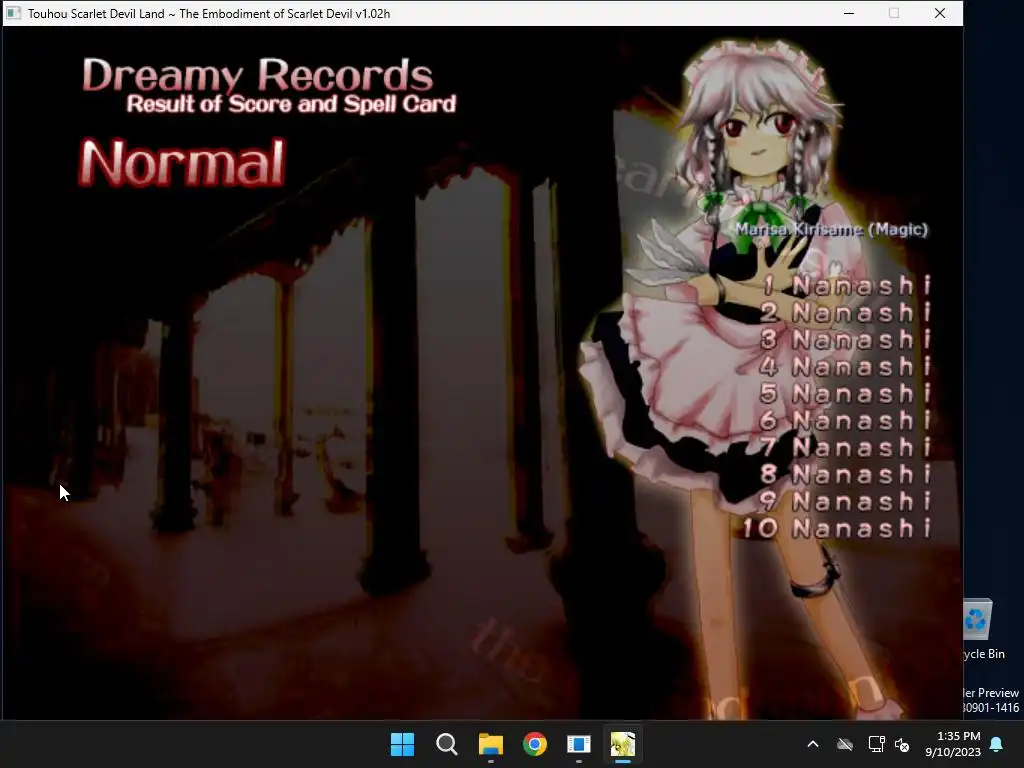1024x768 pixels.
Task: Show hidden system tray icons
Action: [x=813, y=744]
